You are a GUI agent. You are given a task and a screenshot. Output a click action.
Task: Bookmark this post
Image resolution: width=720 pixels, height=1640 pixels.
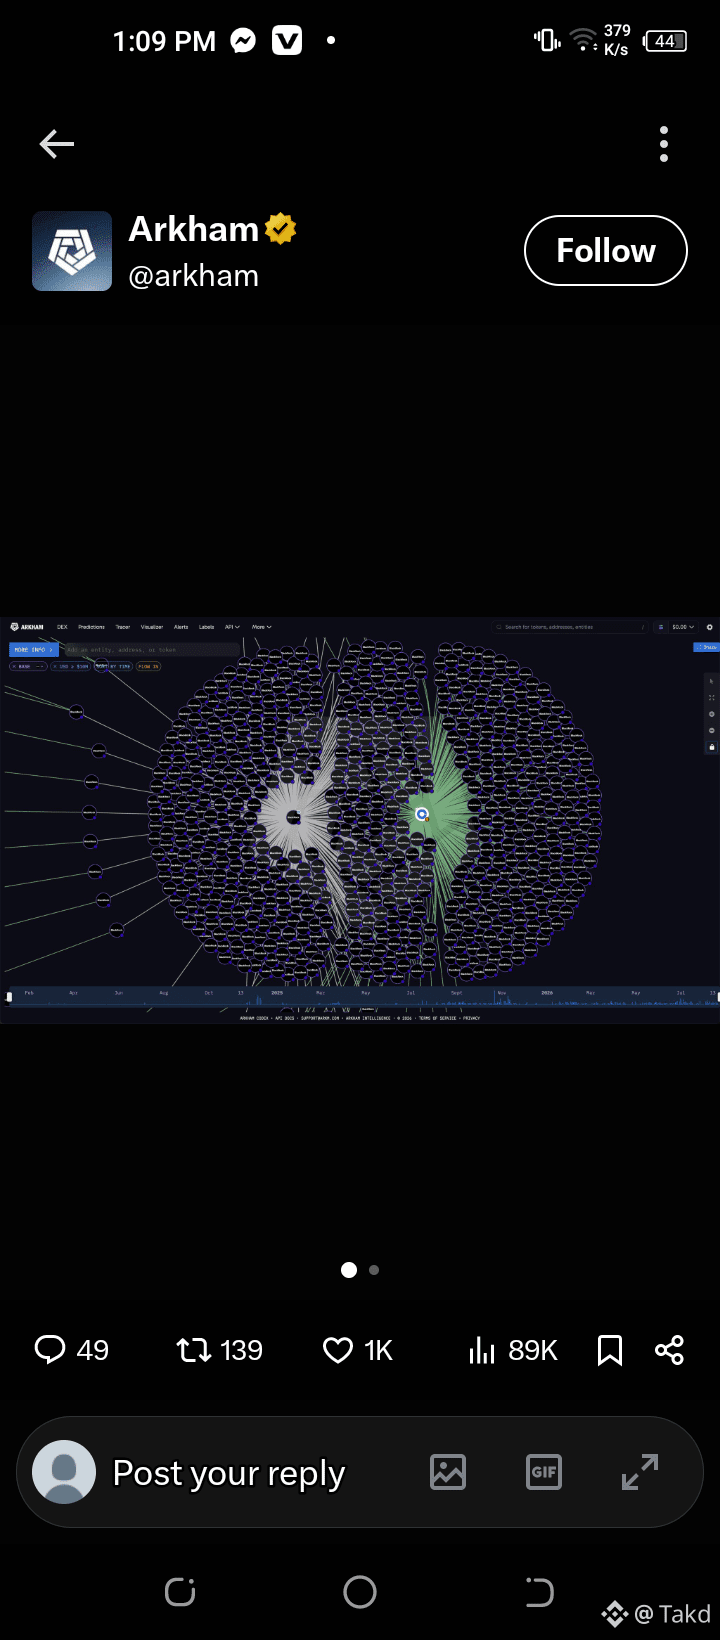point(610,1351)
